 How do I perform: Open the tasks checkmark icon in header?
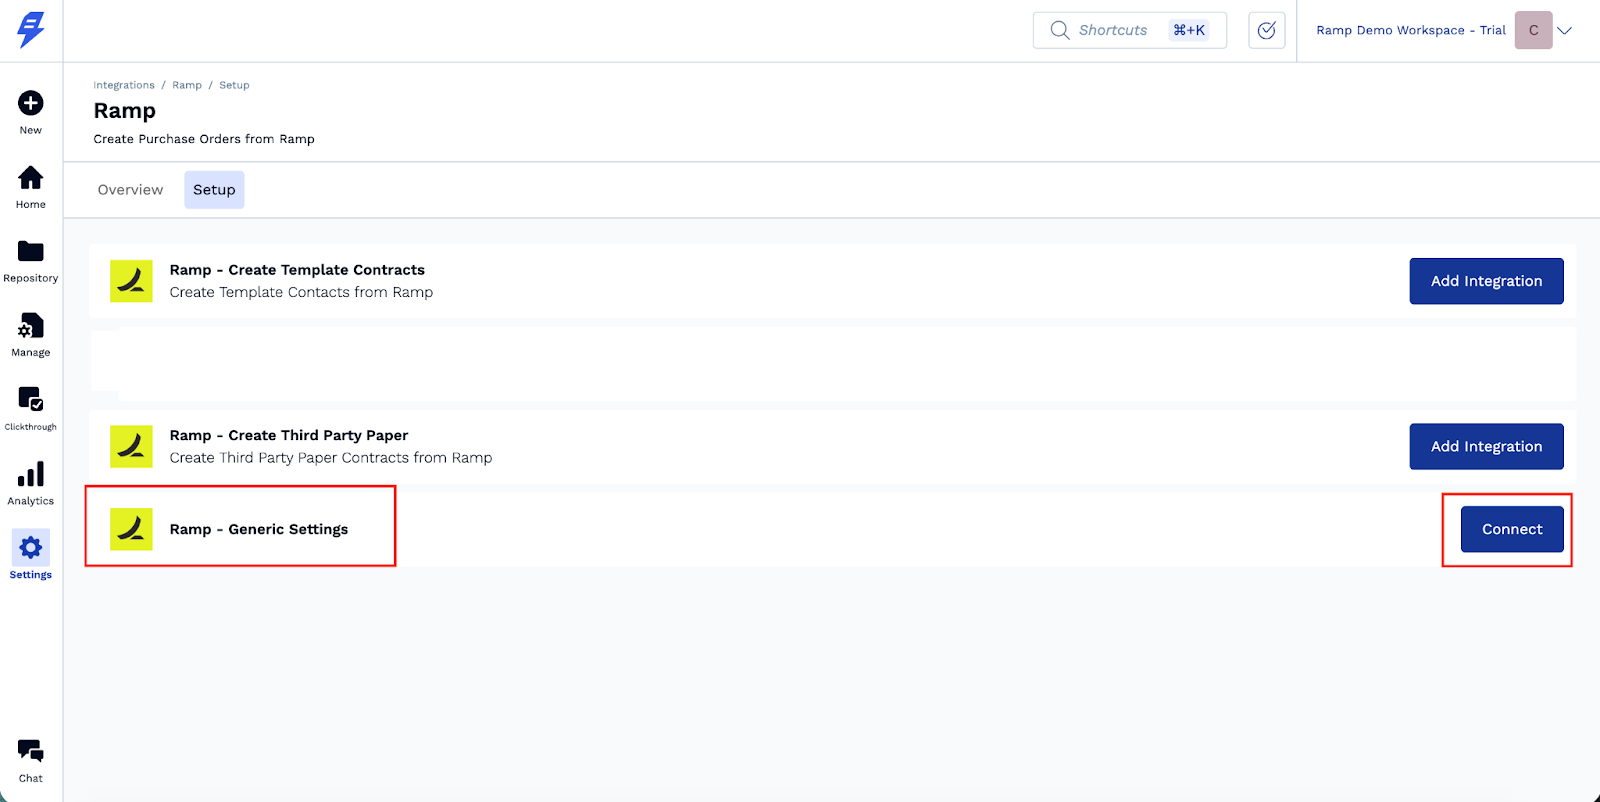coord(1267,30)
